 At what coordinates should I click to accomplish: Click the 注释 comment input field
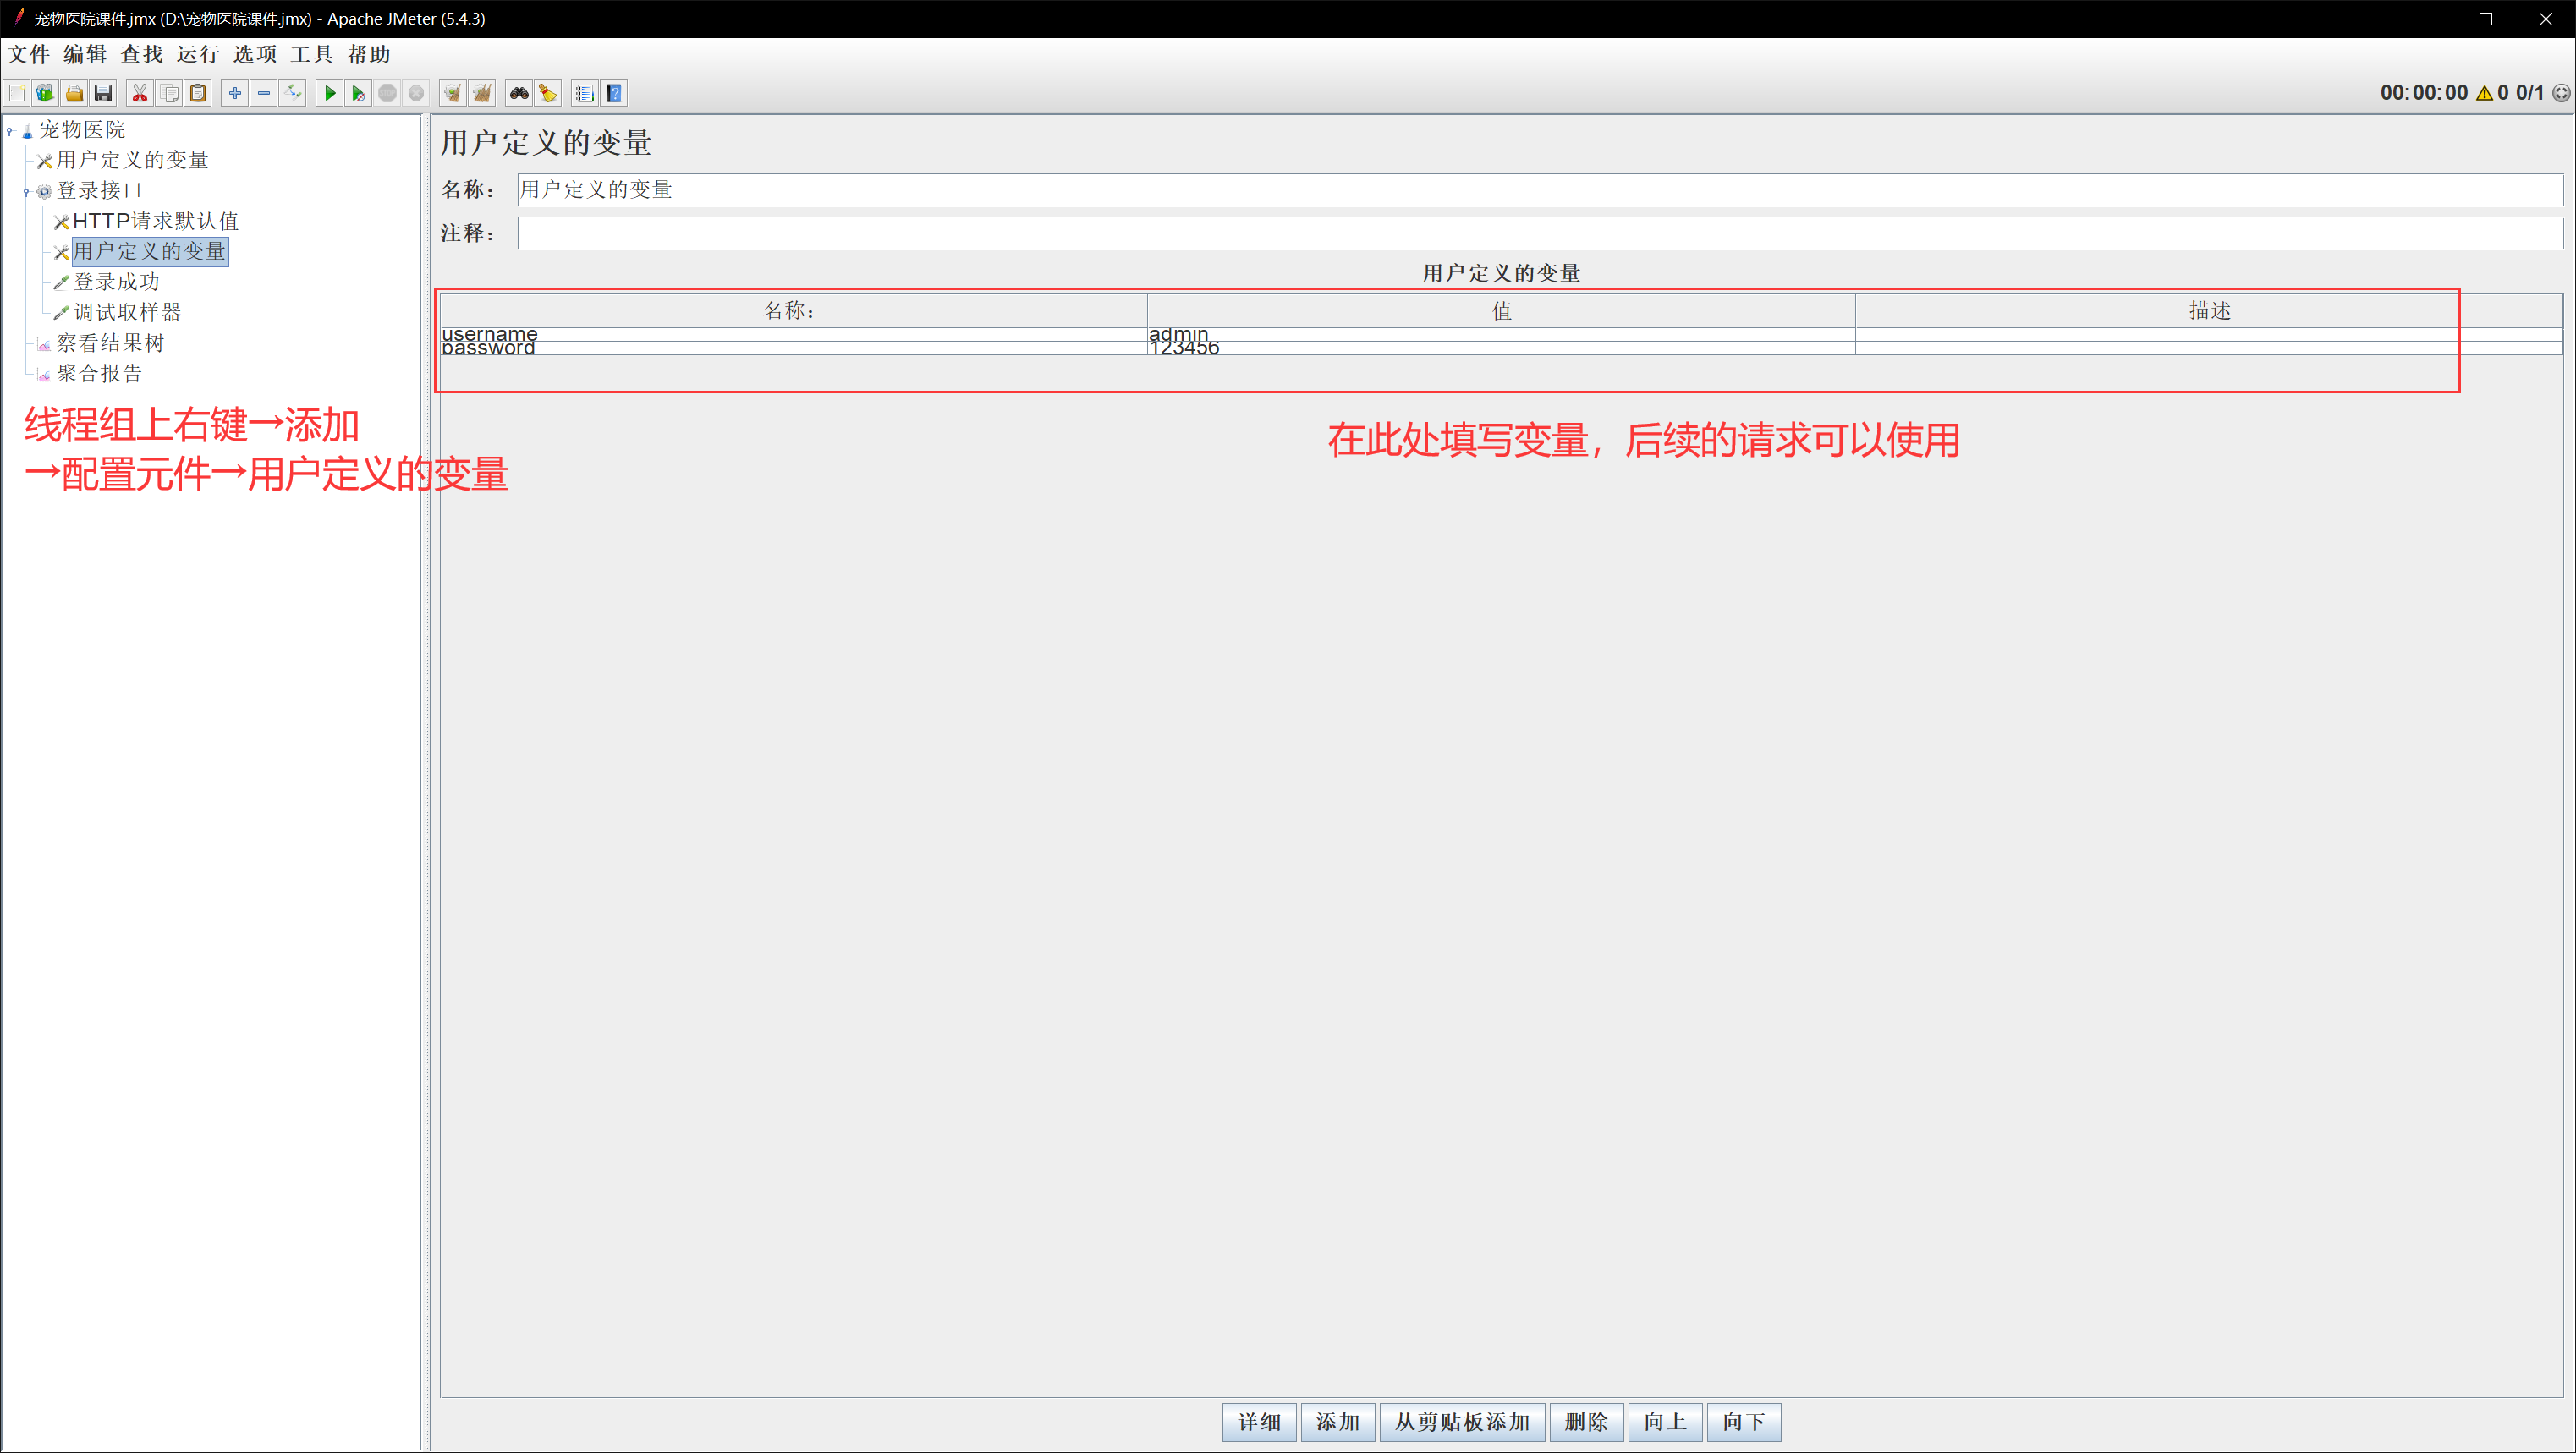pyautogui.click(x=1539, y=233)
